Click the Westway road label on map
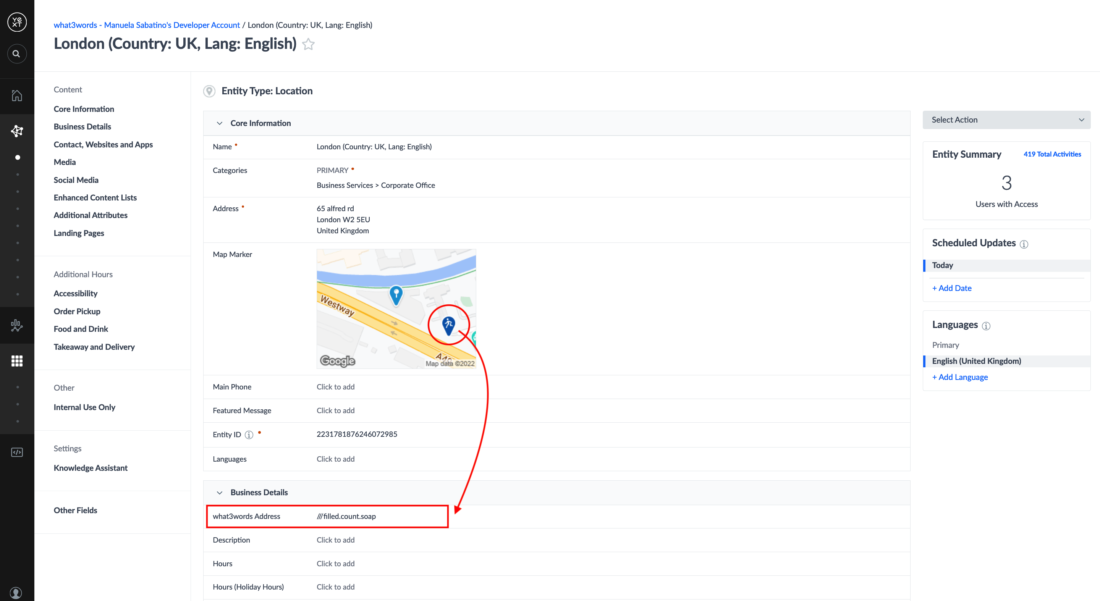Screen dimensions: 1100x601 coord(337,305)
